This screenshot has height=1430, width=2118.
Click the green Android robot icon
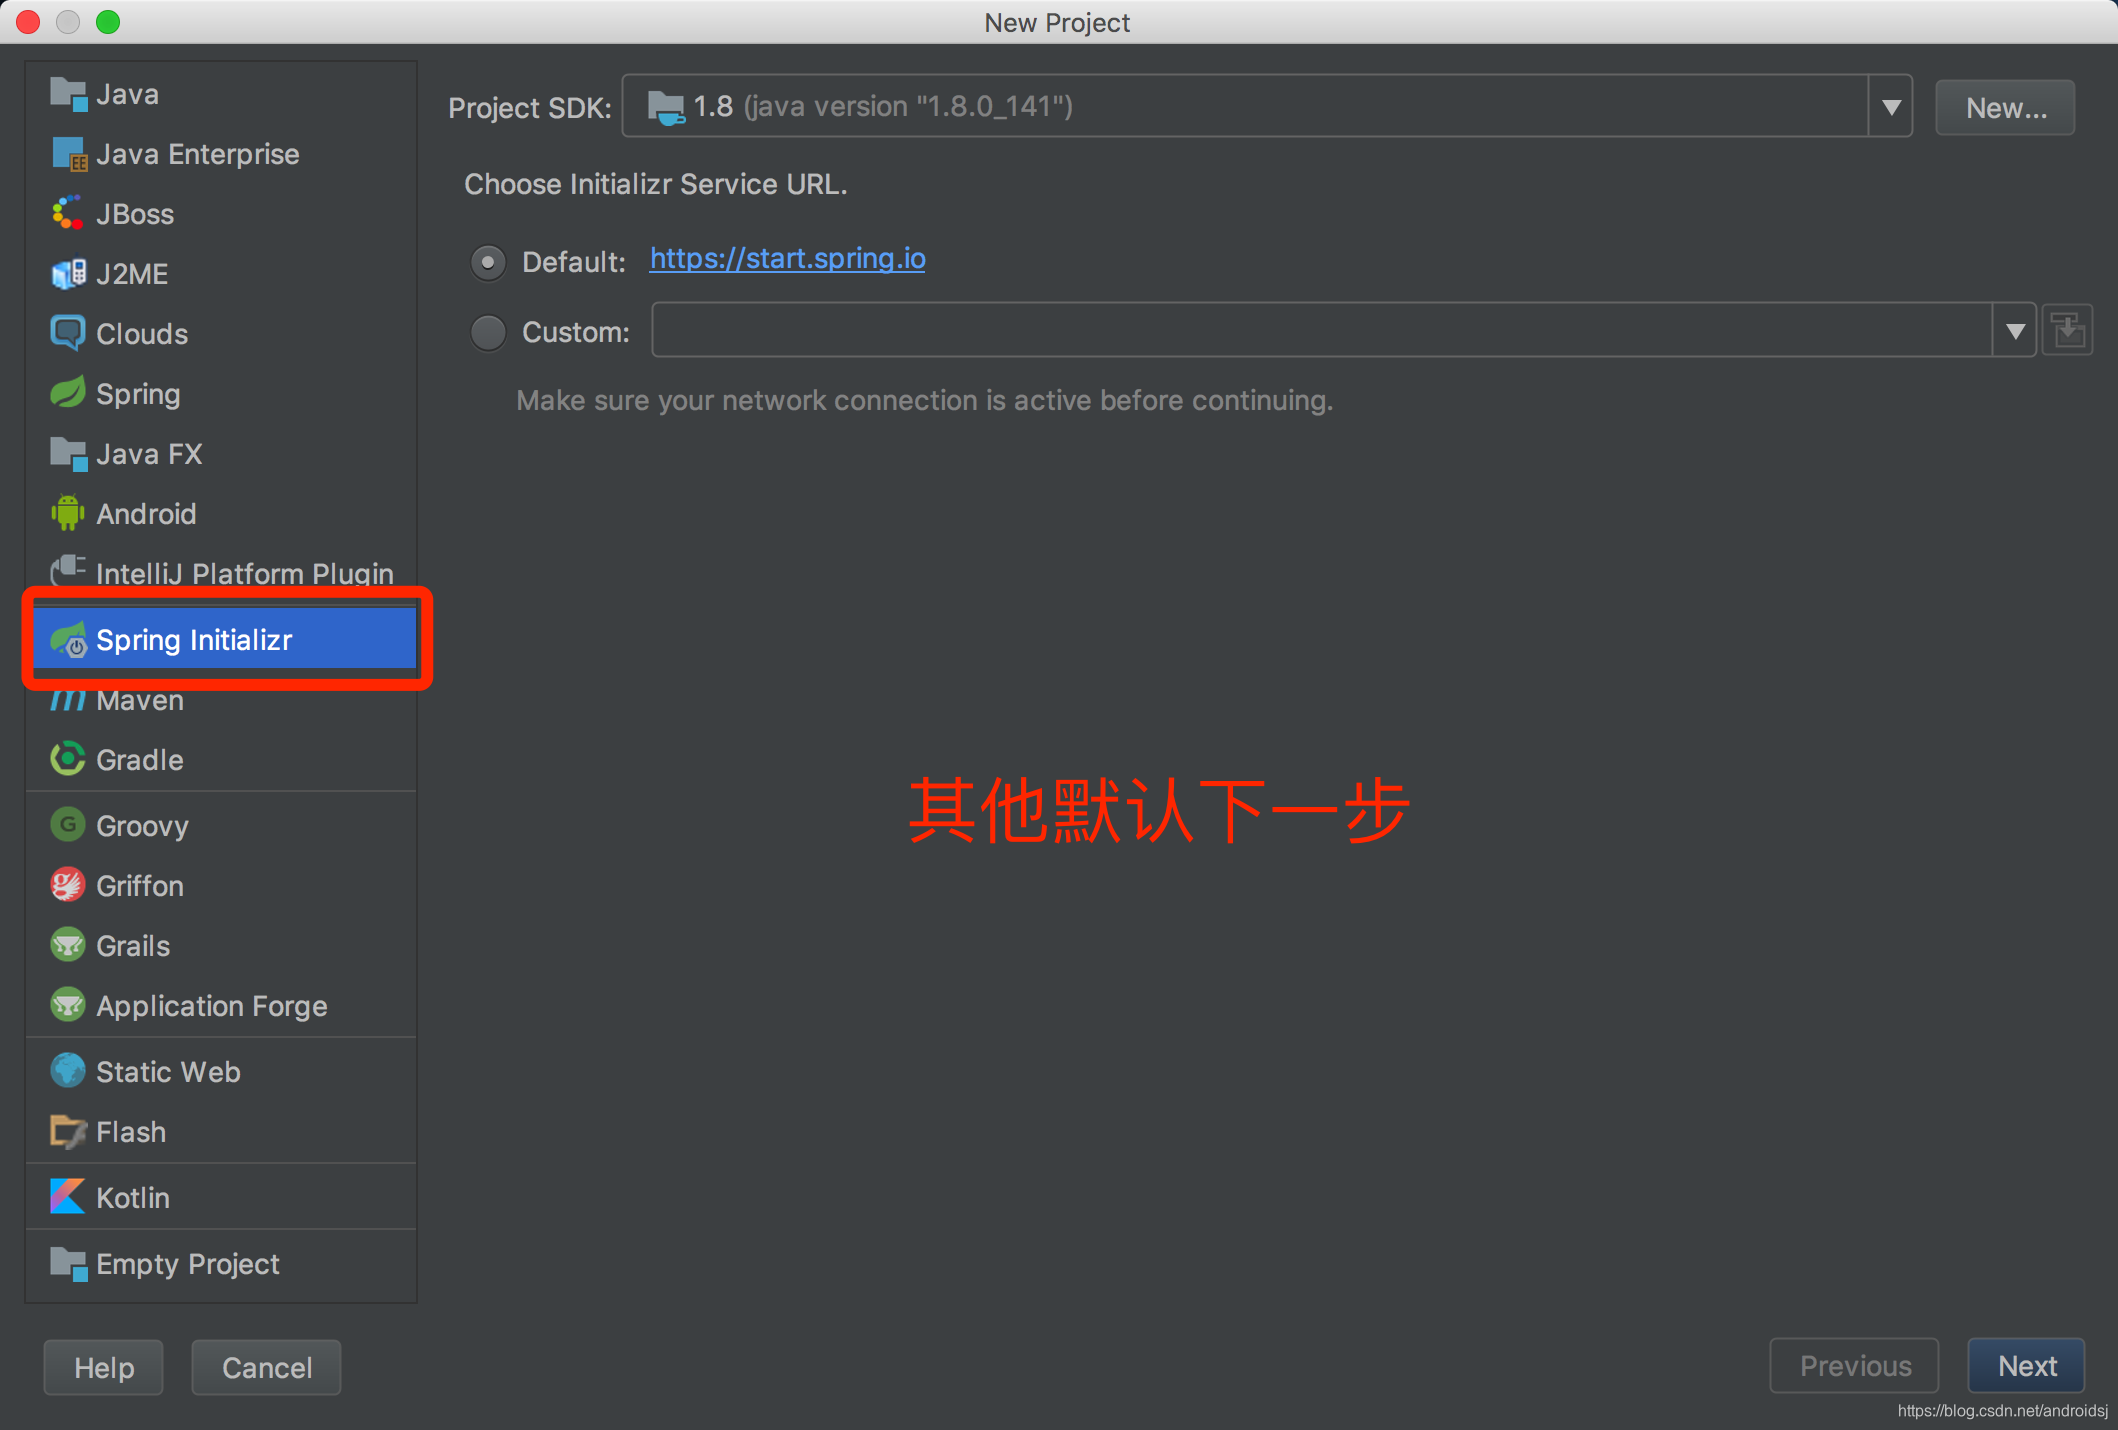[67, 513]
